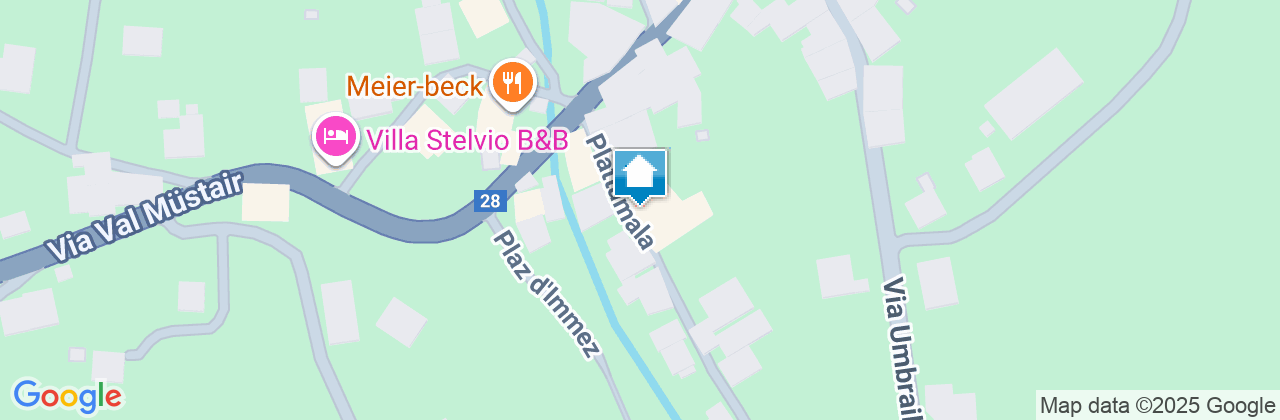Click the Map data ©2025 Google attribution
Image resolution: width=1280 pixels, height=420 pixels.
(x=1158, y=405)
